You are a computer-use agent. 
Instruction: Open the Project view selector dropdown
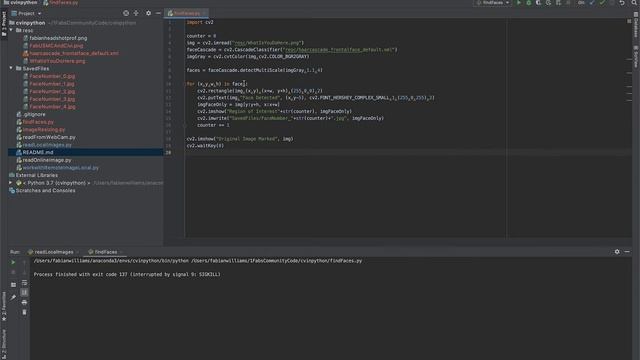[27, 13]
